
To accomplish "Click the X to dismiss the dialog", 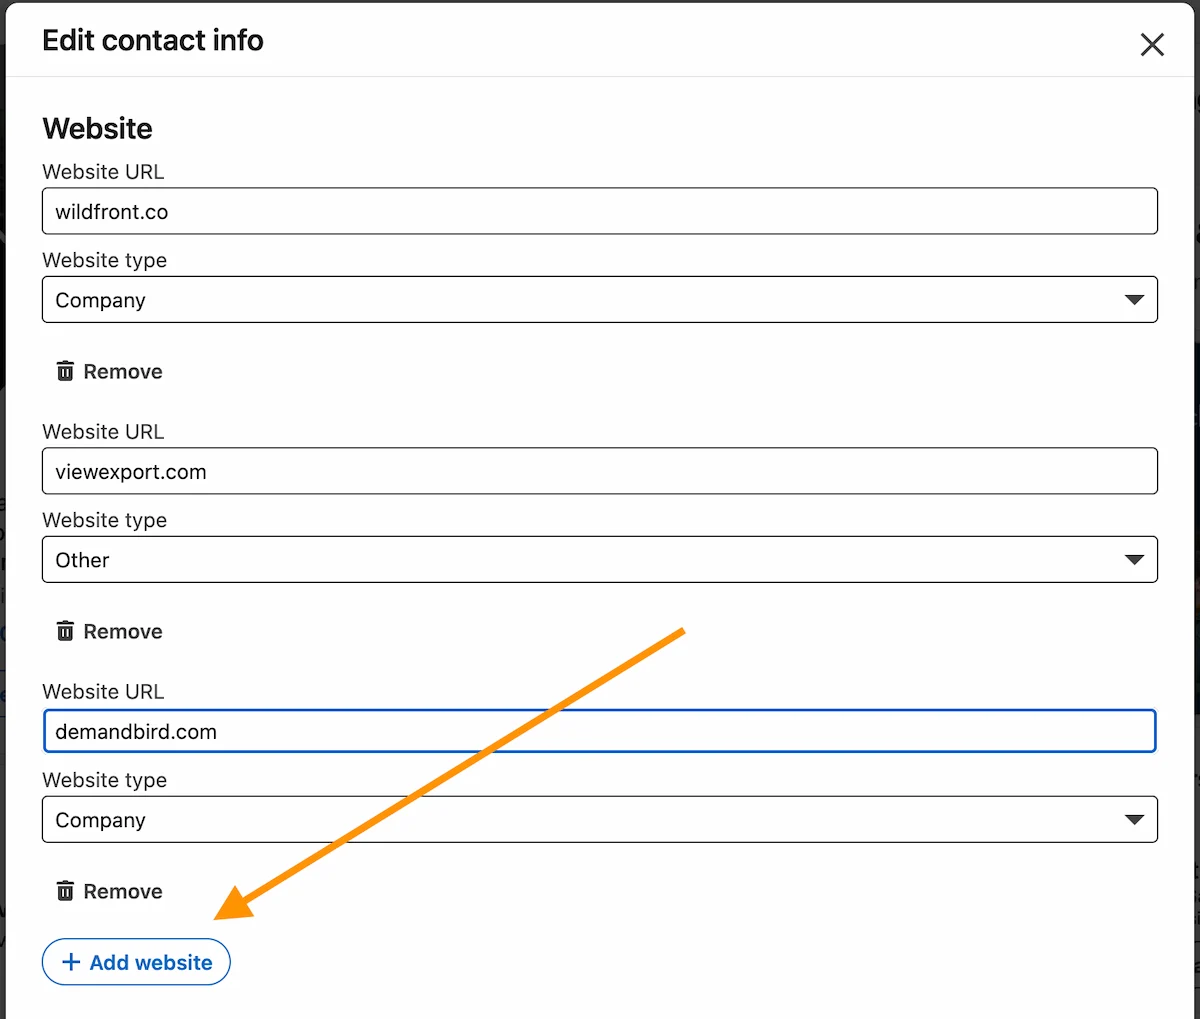I will 1152,44.
